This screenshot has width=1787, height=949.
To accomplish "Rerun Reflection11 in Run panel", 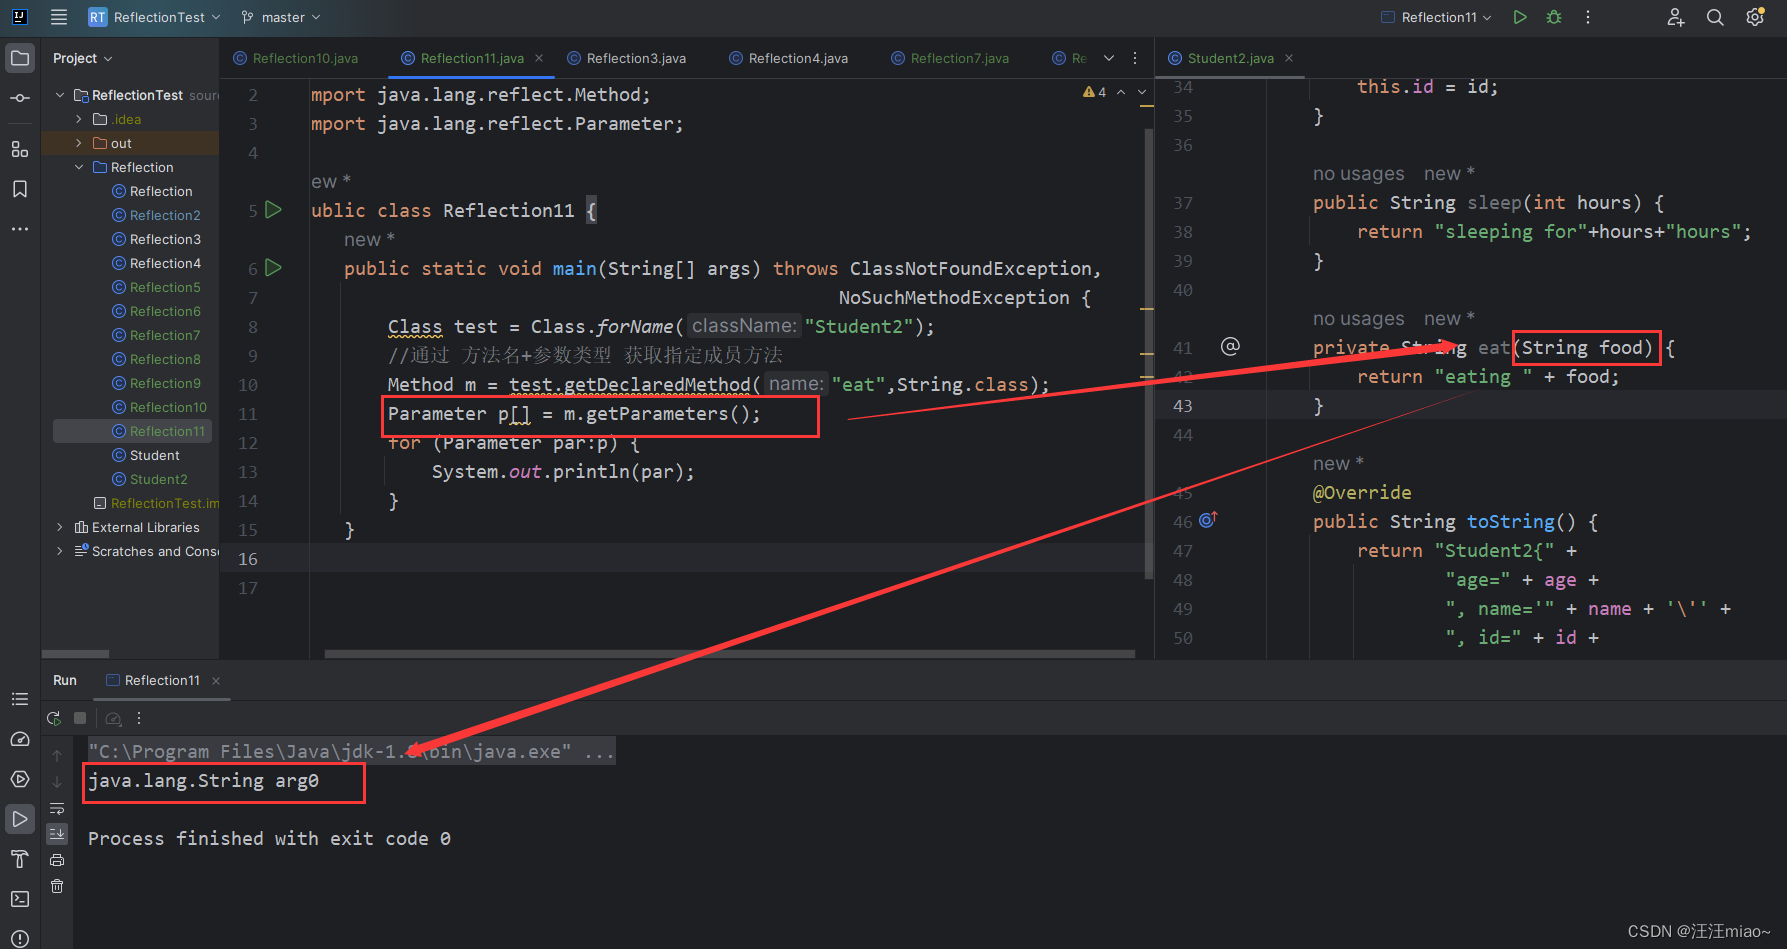I will [x=54, y=718].
